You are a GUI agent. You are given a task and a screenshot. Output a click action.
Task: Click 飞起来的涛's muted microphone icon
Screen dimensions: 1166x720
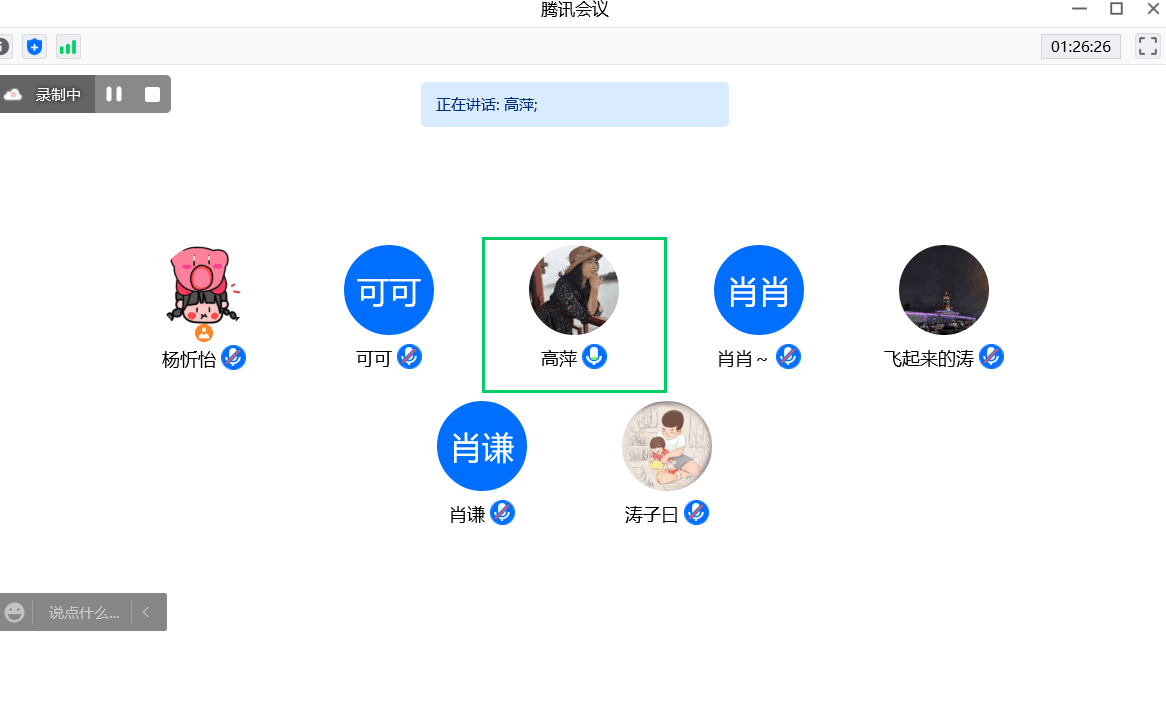click(x=991, y=357)
